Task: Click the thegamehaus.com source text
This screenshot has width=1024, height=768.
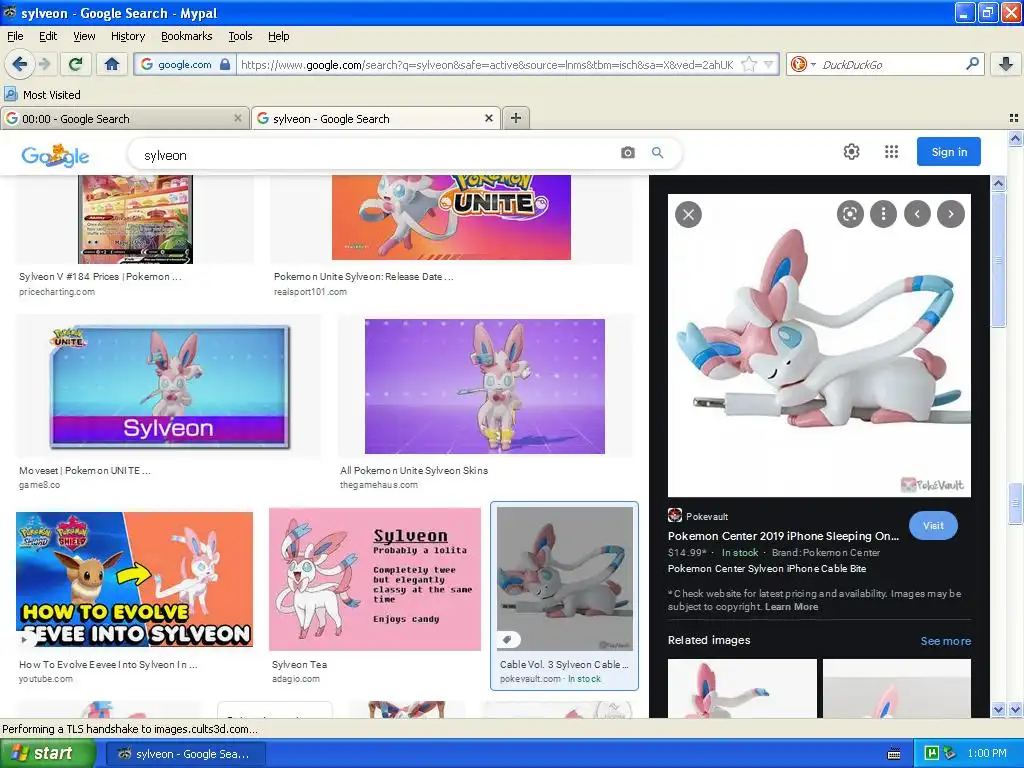Action: click(378, 485)
